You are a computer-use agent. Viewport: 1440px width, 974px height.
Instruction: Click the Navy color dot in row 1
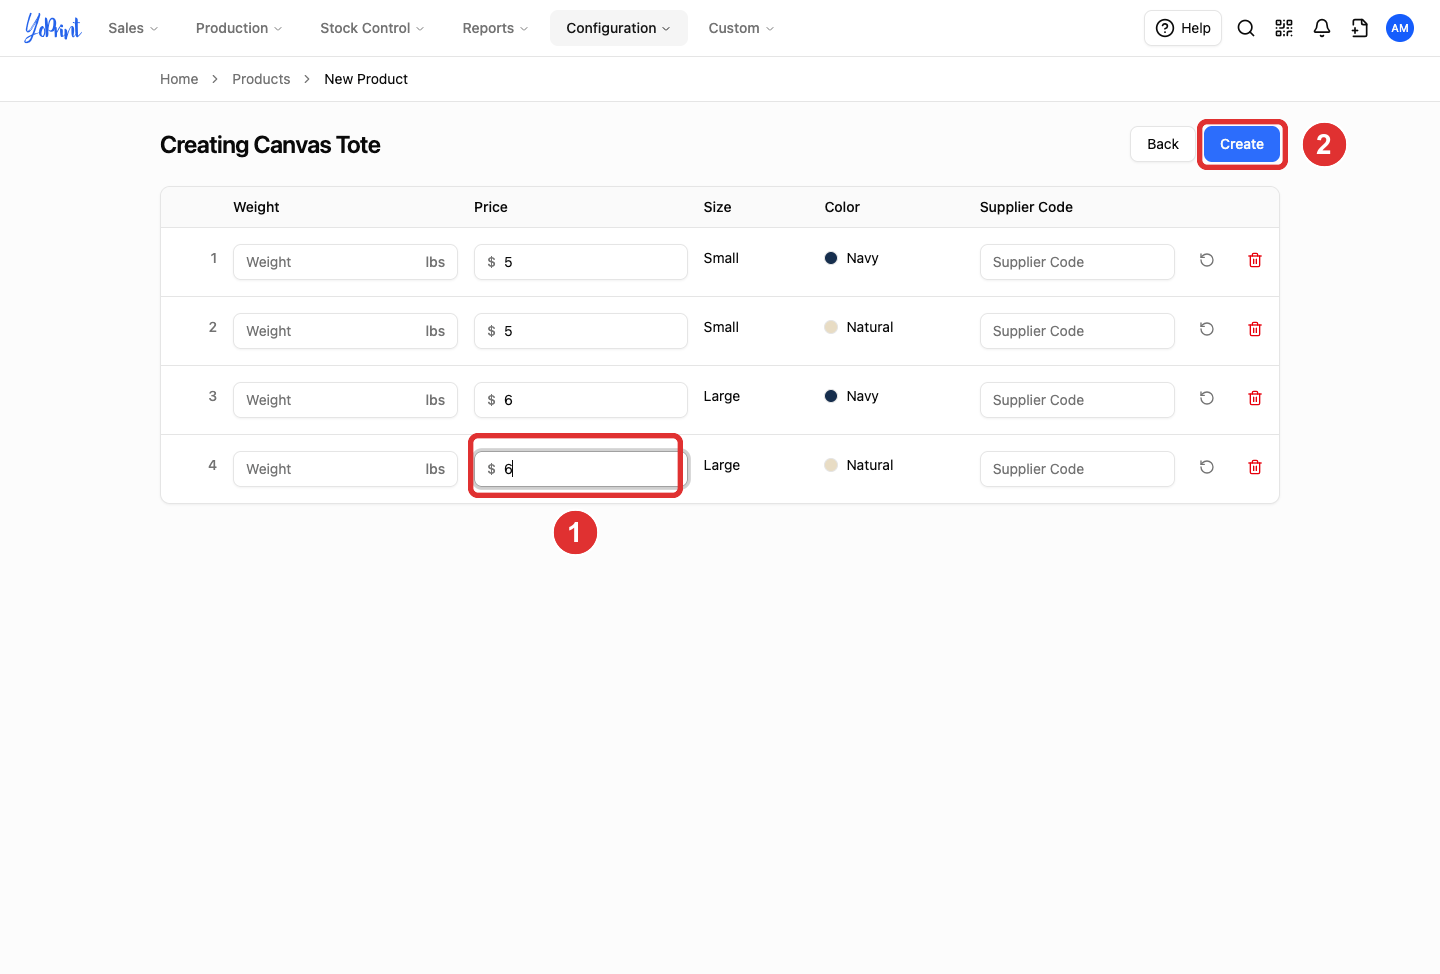[x=831, y=258]
